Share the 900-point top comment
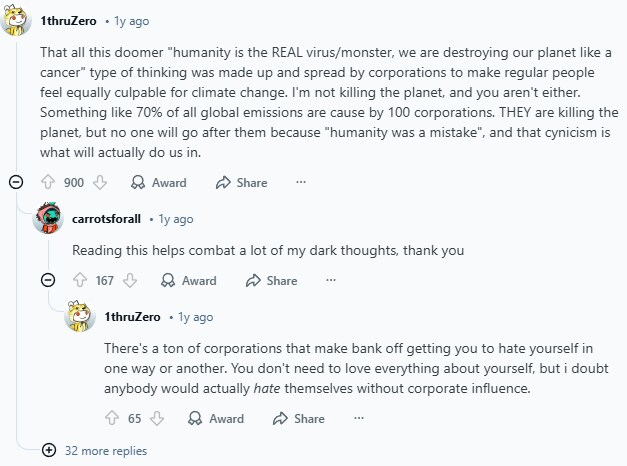 click(x=241, y=183)
